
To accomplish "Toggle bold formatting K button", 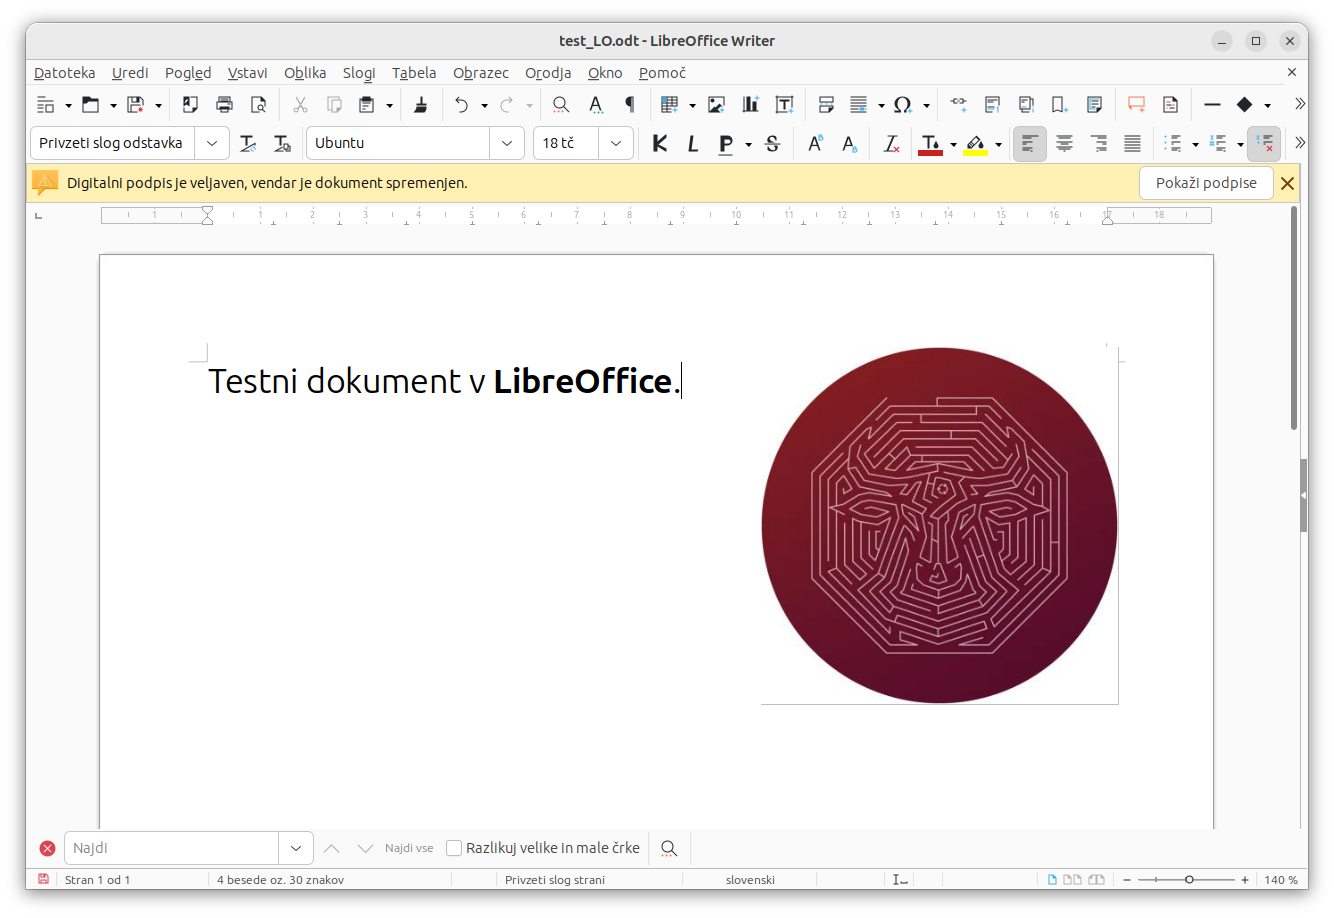I will [660, 144].
